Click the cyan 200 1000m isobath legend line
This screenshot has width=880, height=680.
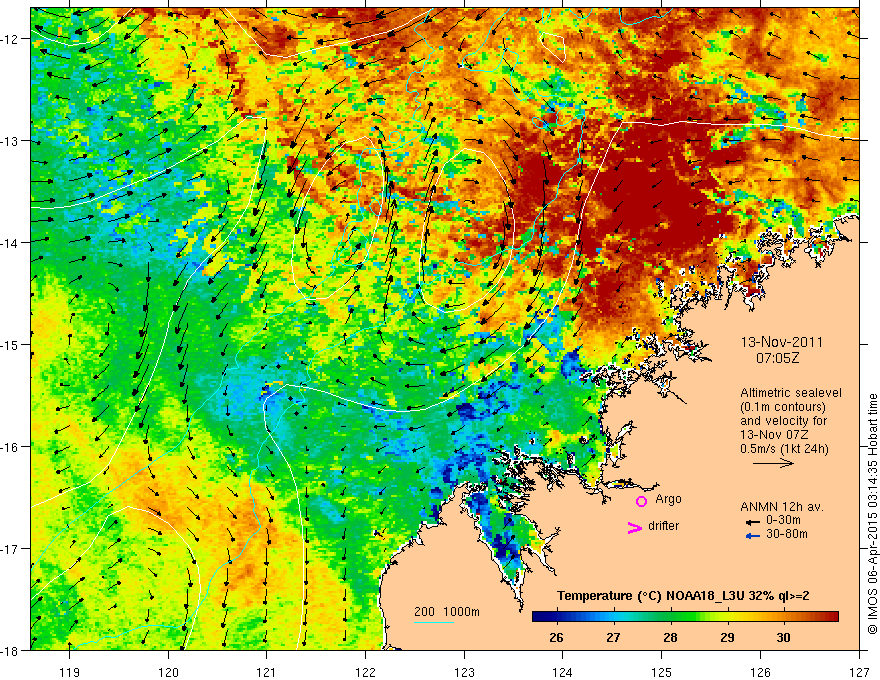pos(434,622)
